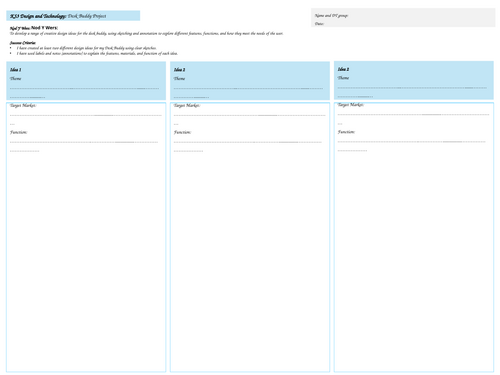The height and width of the screenshot is (375, 500).
Task: Click 'Function:' in the right-hand column
Action: [346, 132]
